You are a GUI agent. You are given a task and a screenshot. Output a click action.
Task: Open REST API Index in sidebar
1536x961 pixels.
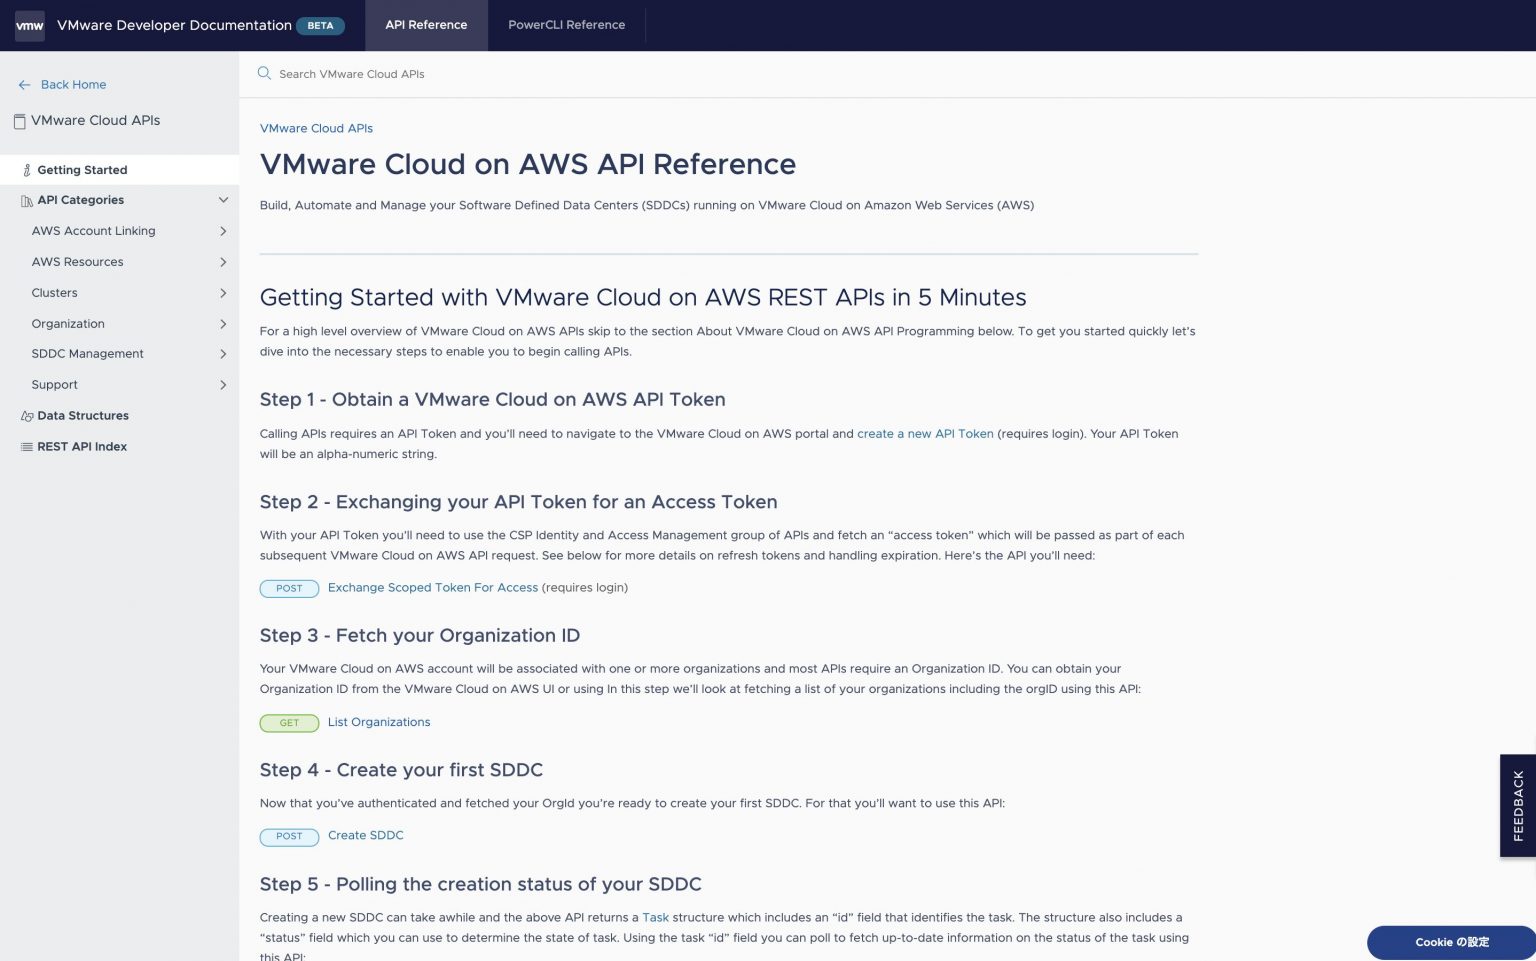pyautogui.click(x=82, y=447)
